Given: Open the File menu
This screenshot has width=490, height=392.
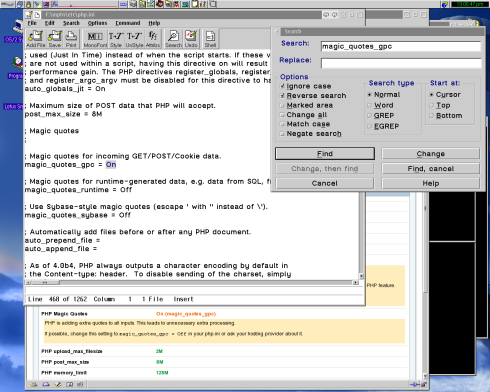Looking at the screenshot, I should click(x=32, y=23).
